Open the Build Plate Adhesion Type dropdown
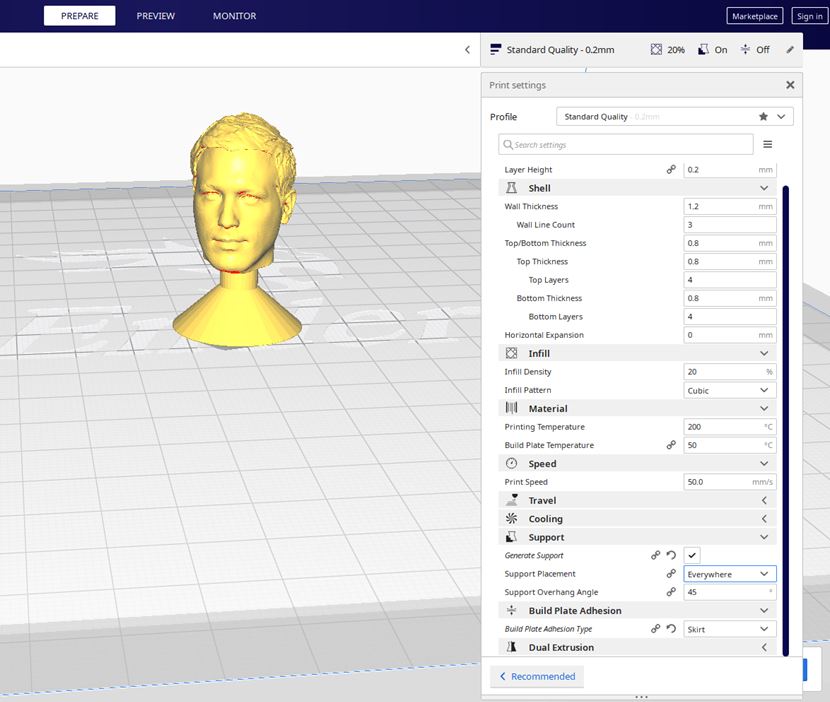 [730, 629]
